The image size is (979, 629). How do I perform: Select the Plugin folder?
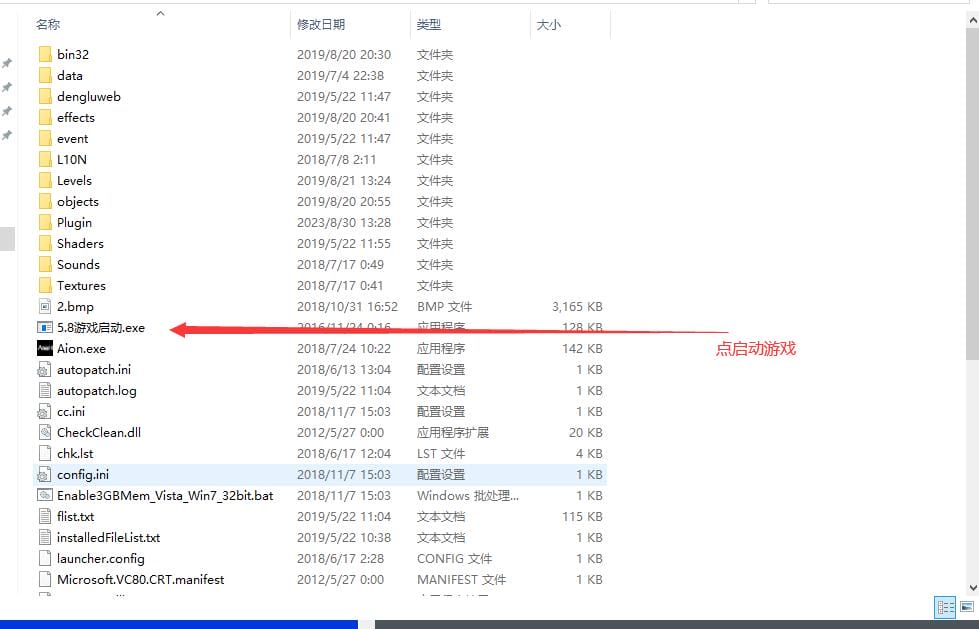(x=74, y=223)
